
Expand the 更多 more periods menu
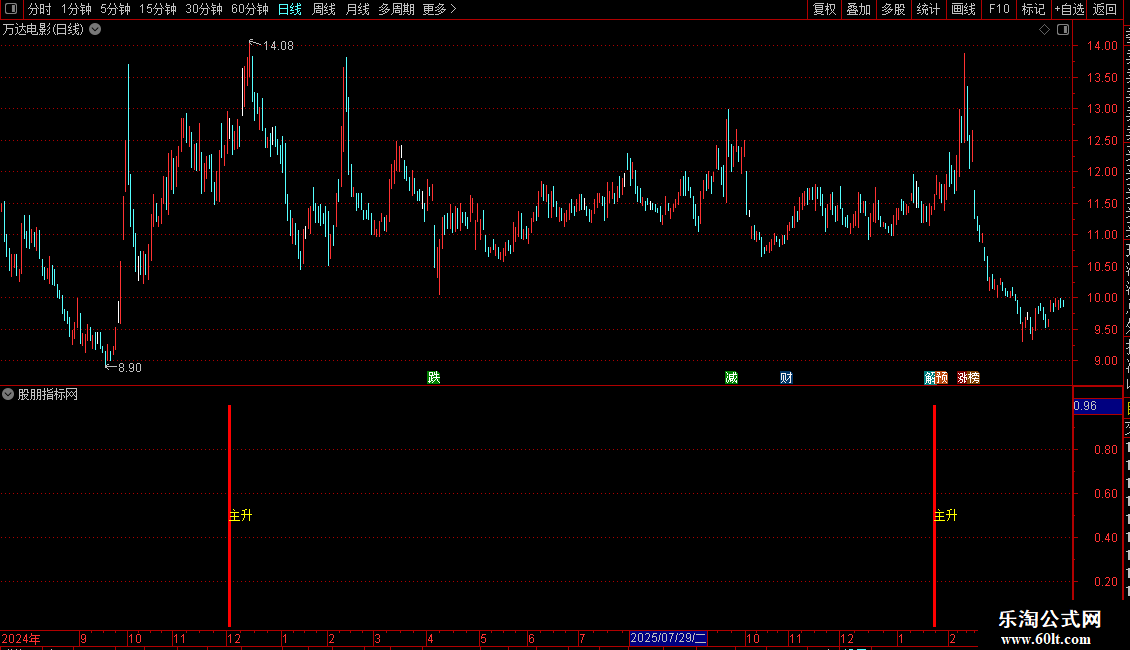[x=439, y=9]
